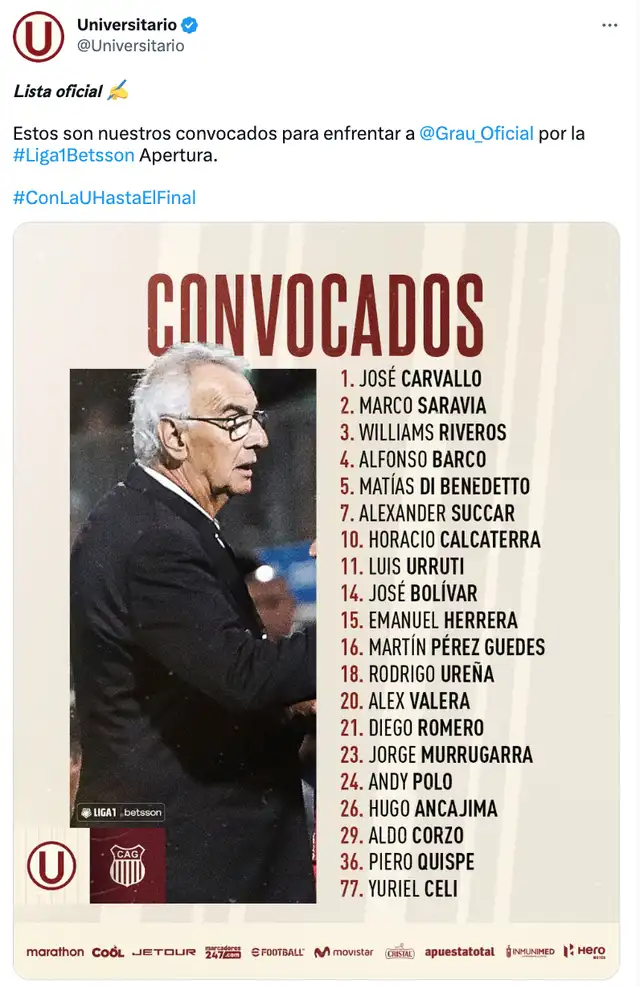Click the Inmunimed sponsor logo
This screenshot has height=987, width=640.
point(531,953)
